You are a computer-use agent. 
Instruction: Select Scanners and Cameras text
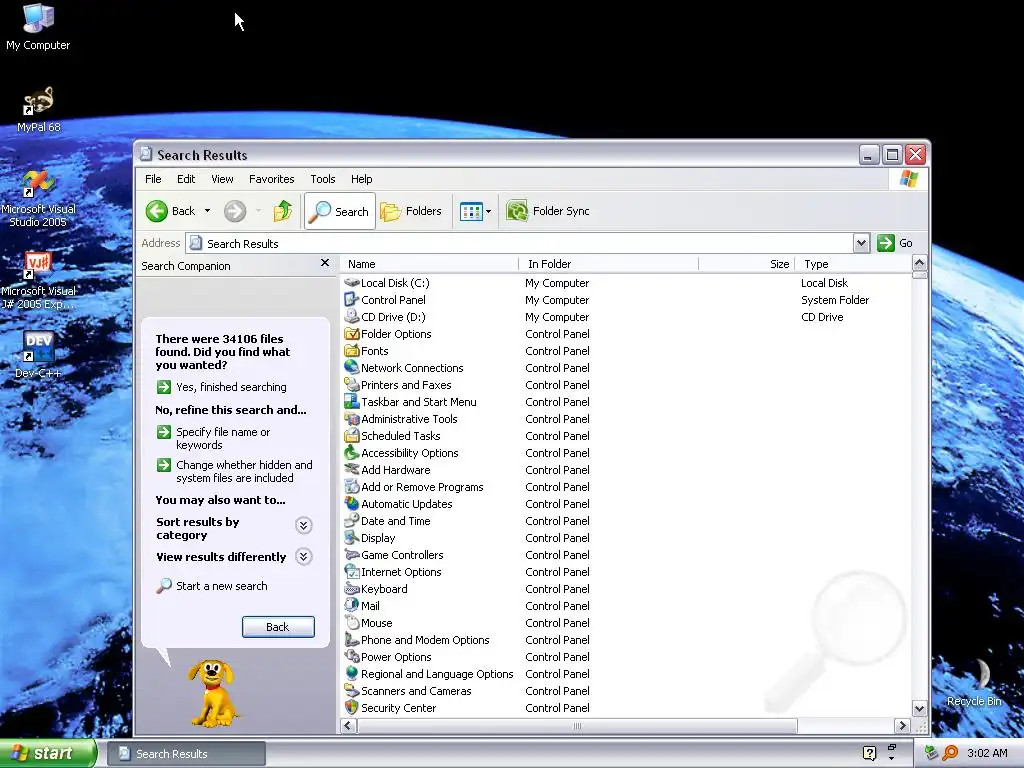(416, 691)
